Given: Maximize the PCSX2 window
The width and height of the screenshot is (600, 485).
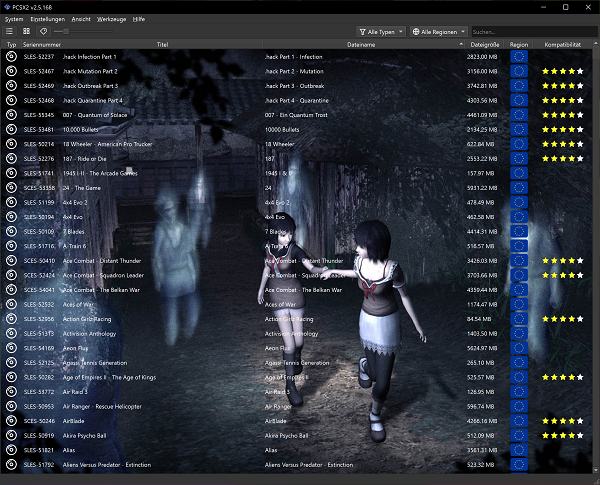Looking at the screenshot, I should (x=566, y=7).
